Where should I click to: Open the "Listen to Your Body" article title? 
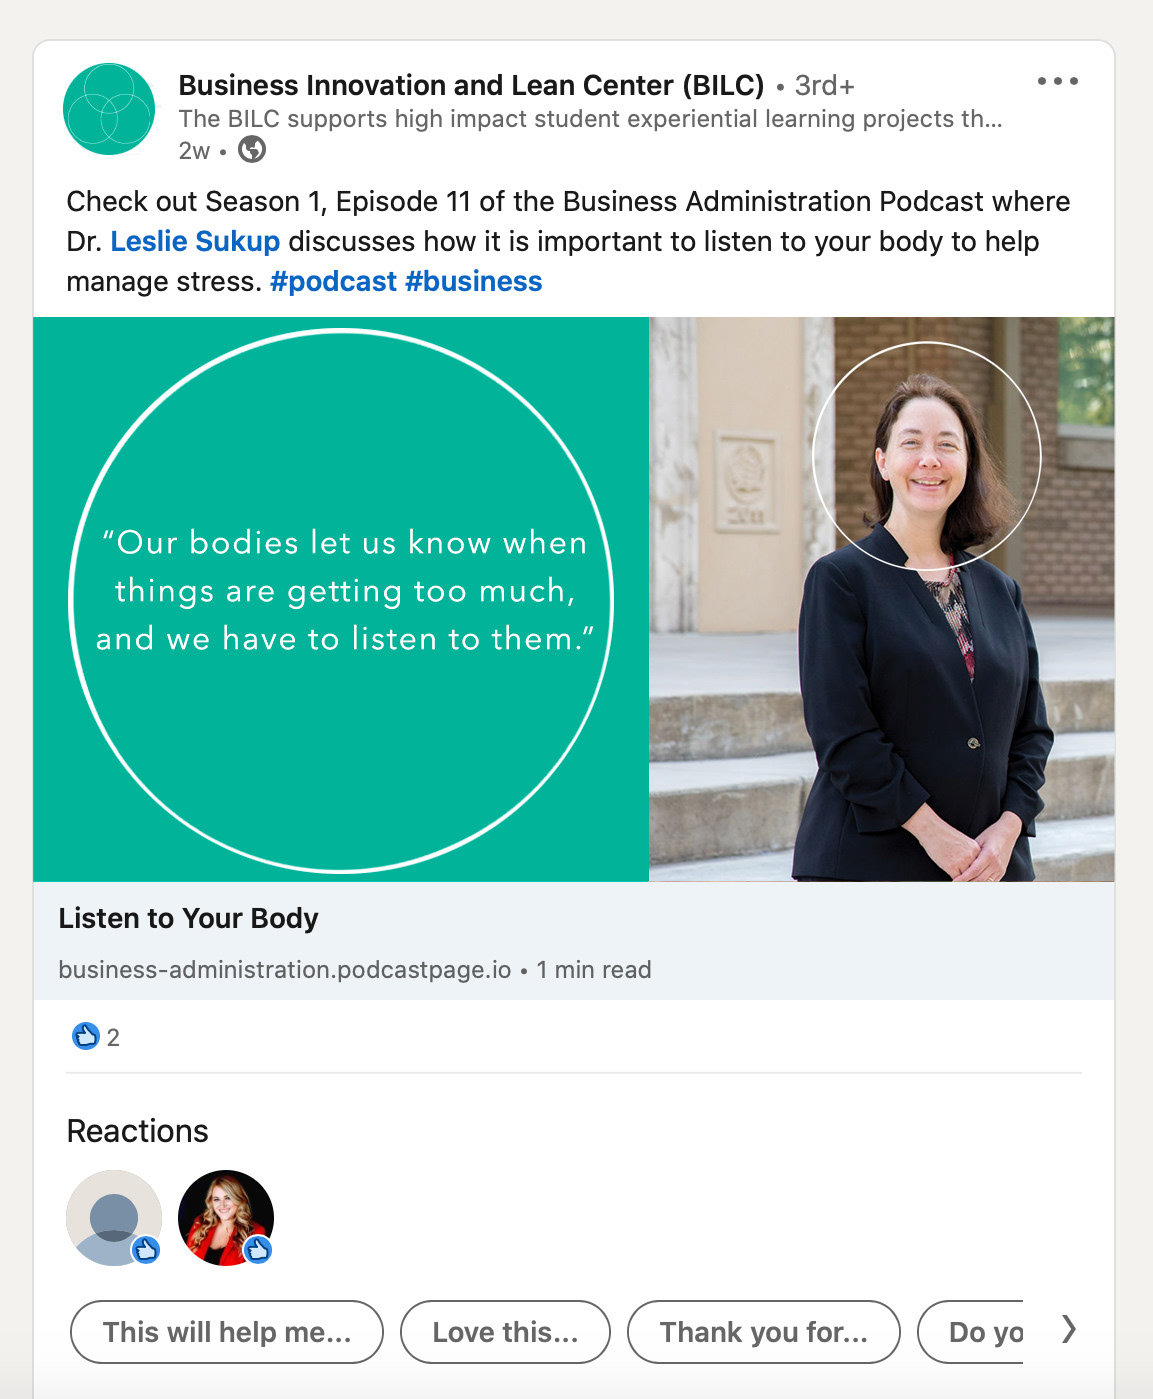click(x=188, y=918)
